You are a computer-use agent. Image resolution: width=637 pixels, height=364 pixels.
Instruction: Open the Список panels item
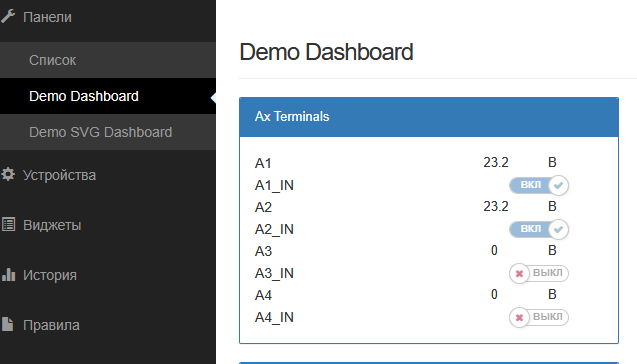pyautogui.click(x=108, y=60)
